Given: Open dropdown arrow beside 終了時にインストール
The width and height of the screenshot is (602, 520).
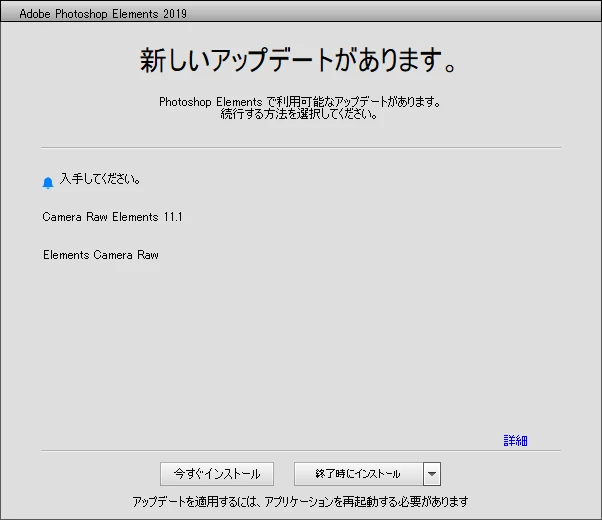Looking at the screenshot, I should click(x=432, y=474).
